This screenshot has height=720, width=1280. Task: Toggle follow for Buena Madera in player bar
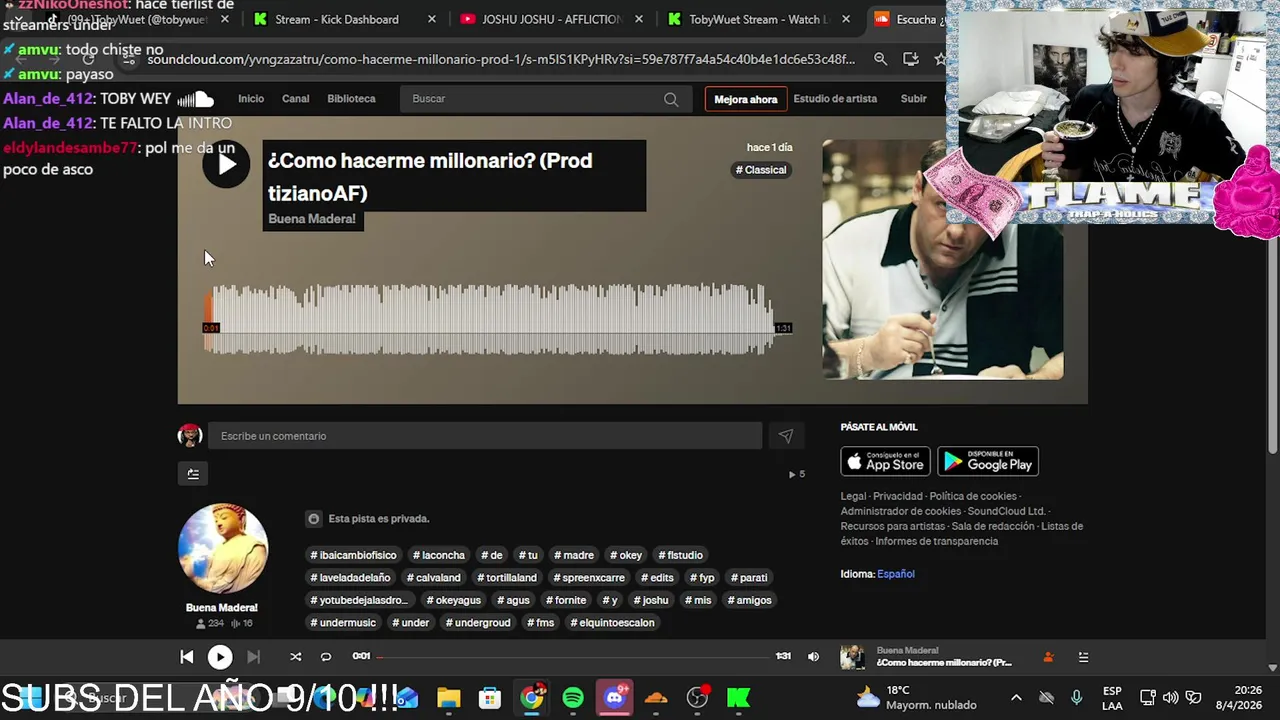[1048, 657]
